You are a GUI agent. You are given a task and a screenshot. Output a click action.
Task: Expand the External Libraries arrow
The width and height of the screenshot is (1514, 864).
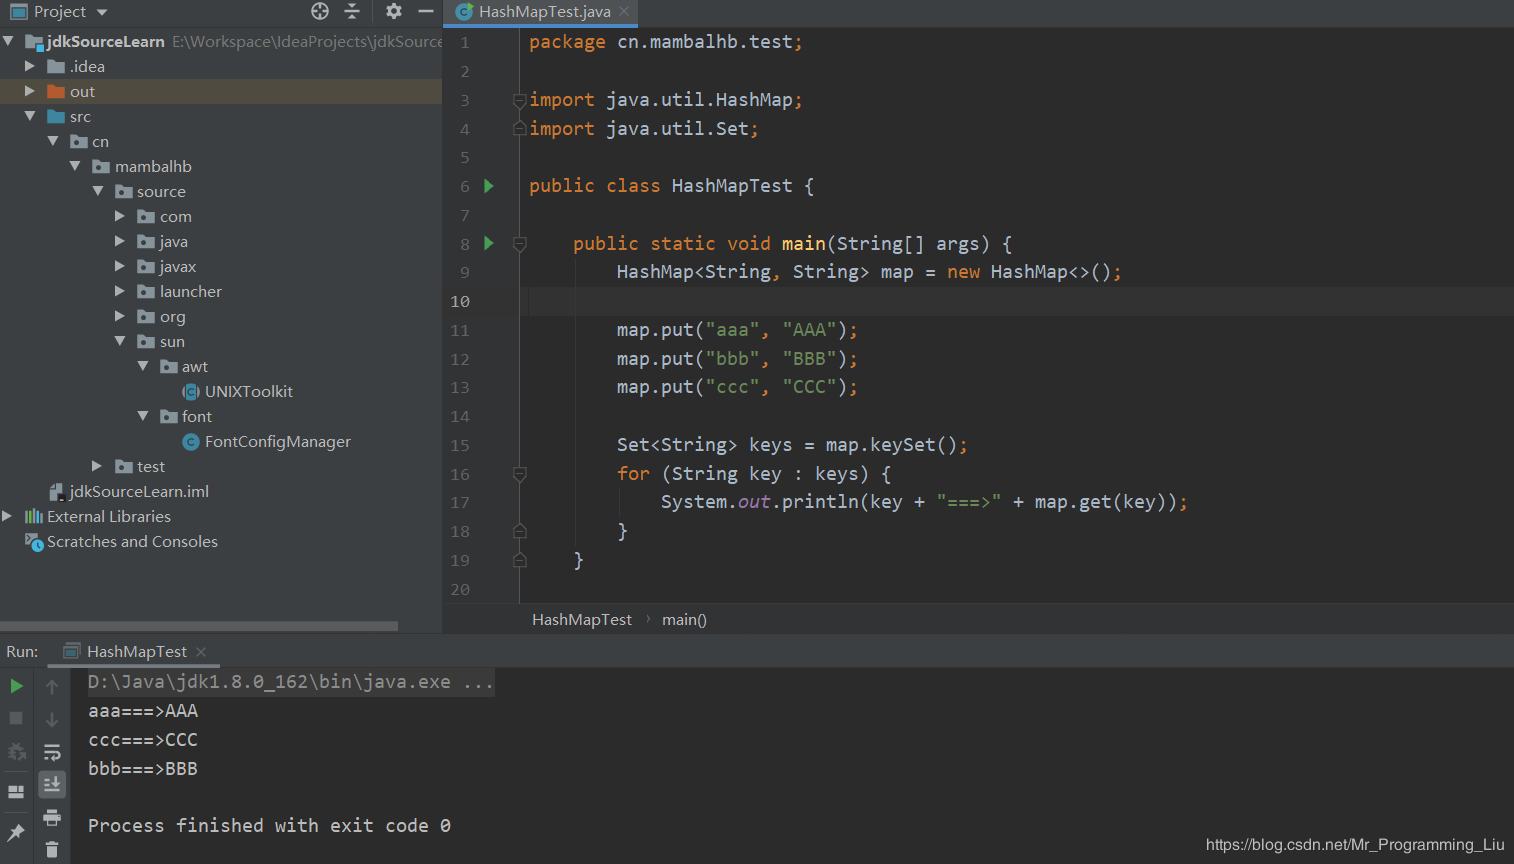pos(7,516)
